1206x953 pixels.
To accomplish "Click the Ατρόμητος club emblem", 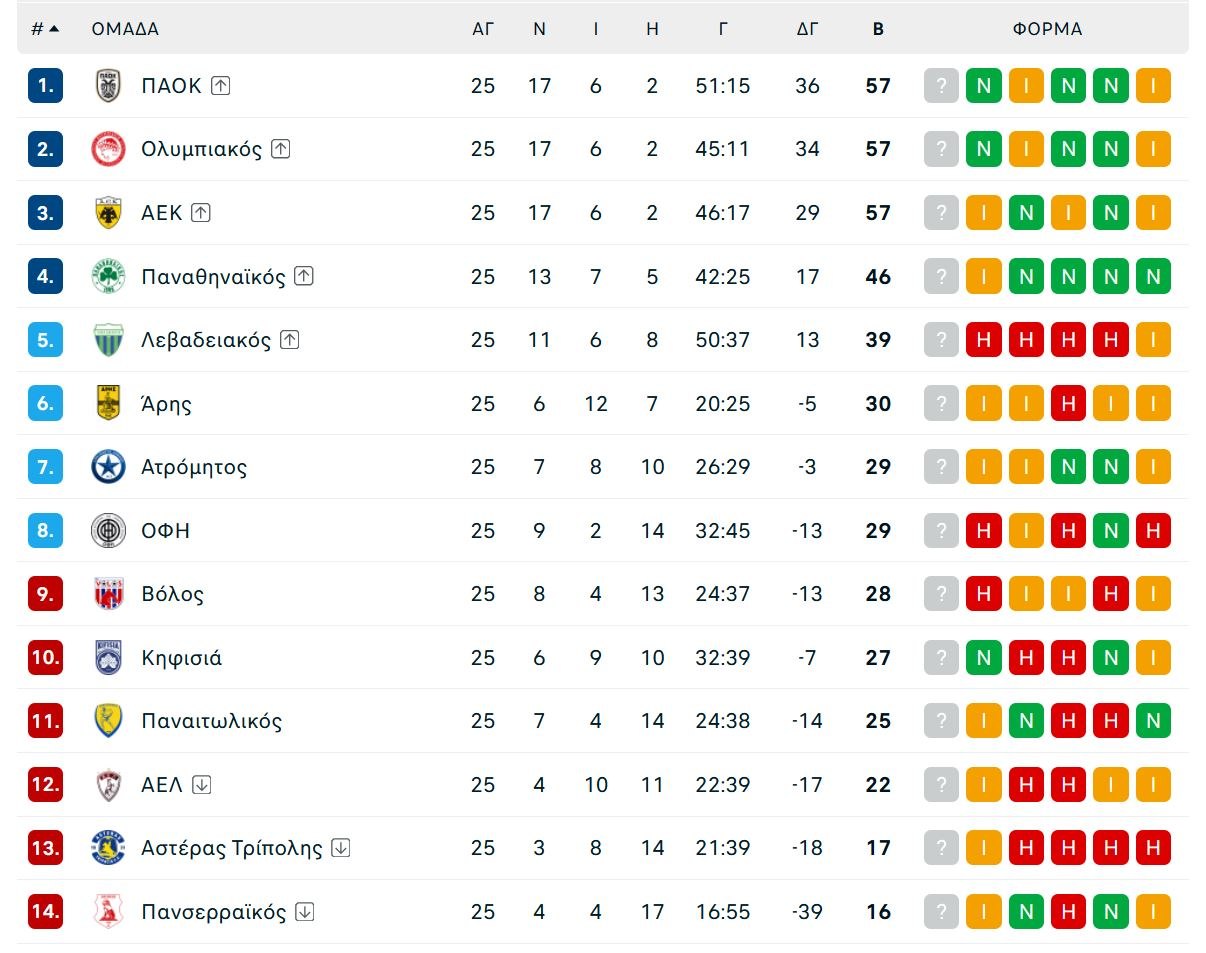I will pos(107,466).
